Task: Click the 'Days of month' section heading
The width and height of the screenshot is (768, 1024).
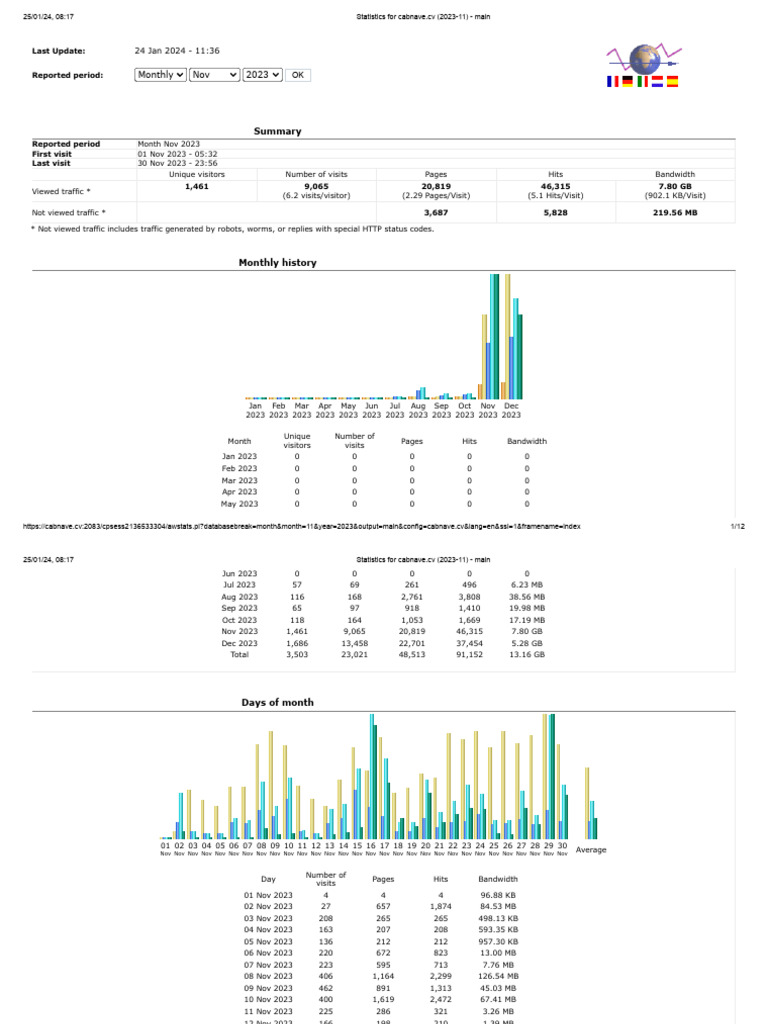Action: tap(278, 703)
